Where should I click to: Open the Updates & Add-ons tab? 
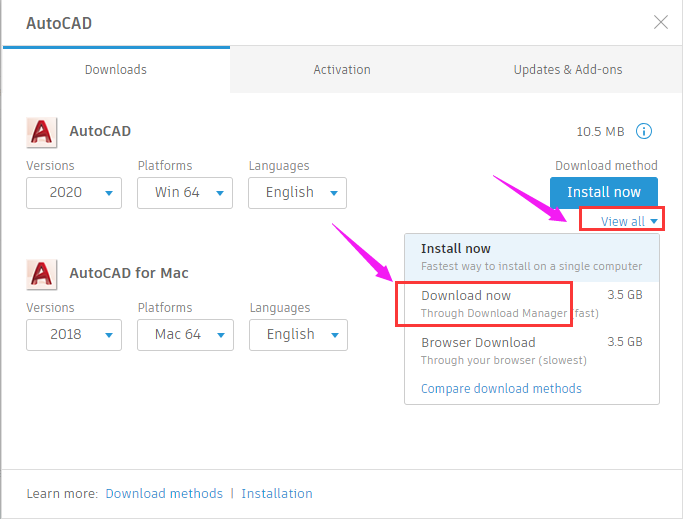tap(568, 70)
